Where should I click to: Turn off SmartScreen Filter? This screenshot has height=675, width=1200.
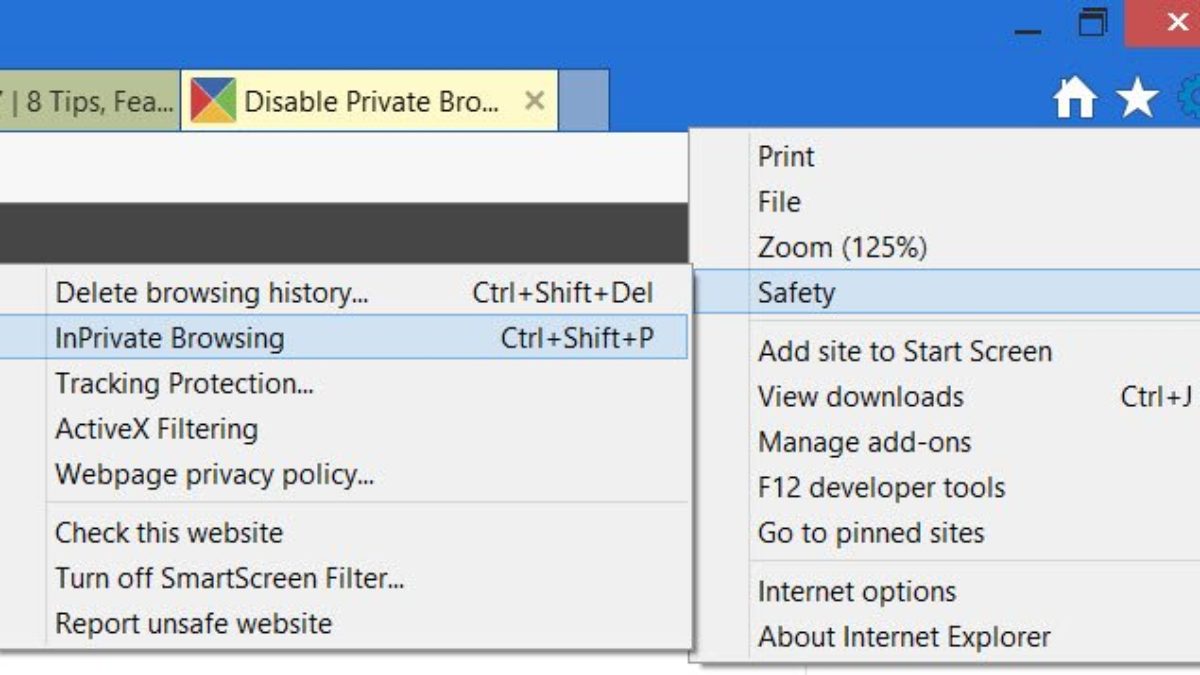[229, 578]
